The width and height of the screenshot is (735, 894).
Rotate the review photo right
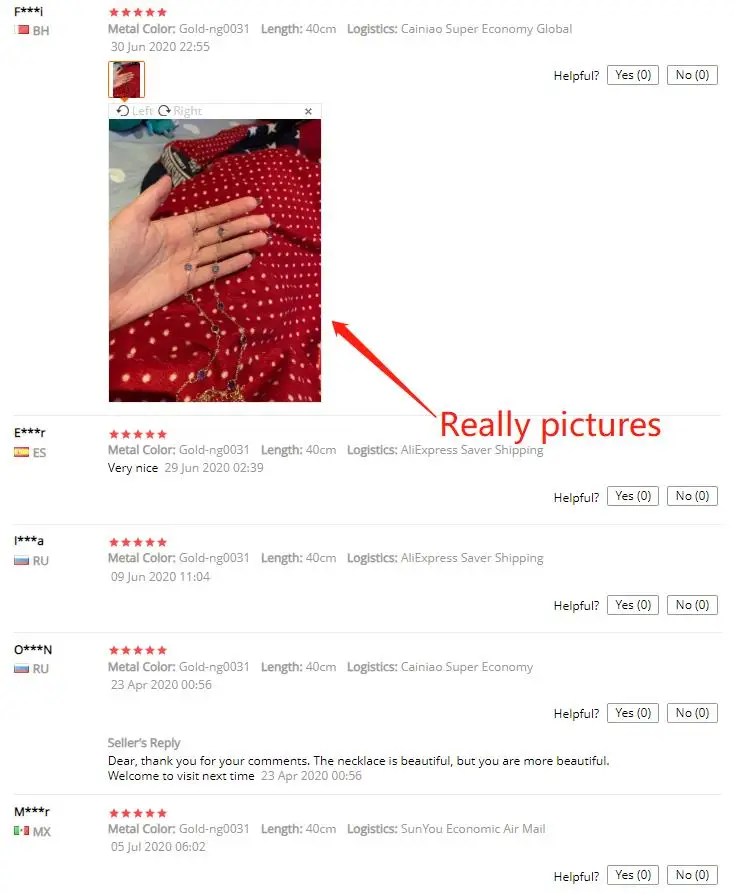pos(180,111)
